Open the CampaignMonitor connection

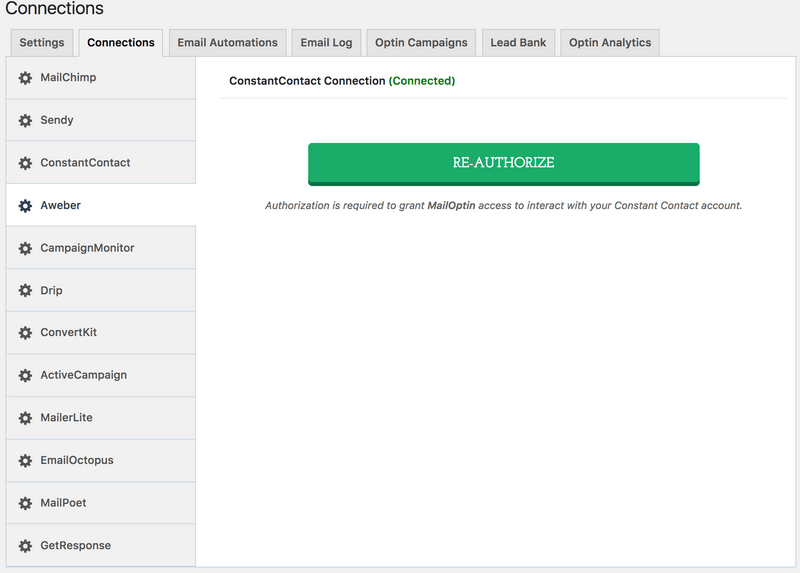tap(101, 248)
